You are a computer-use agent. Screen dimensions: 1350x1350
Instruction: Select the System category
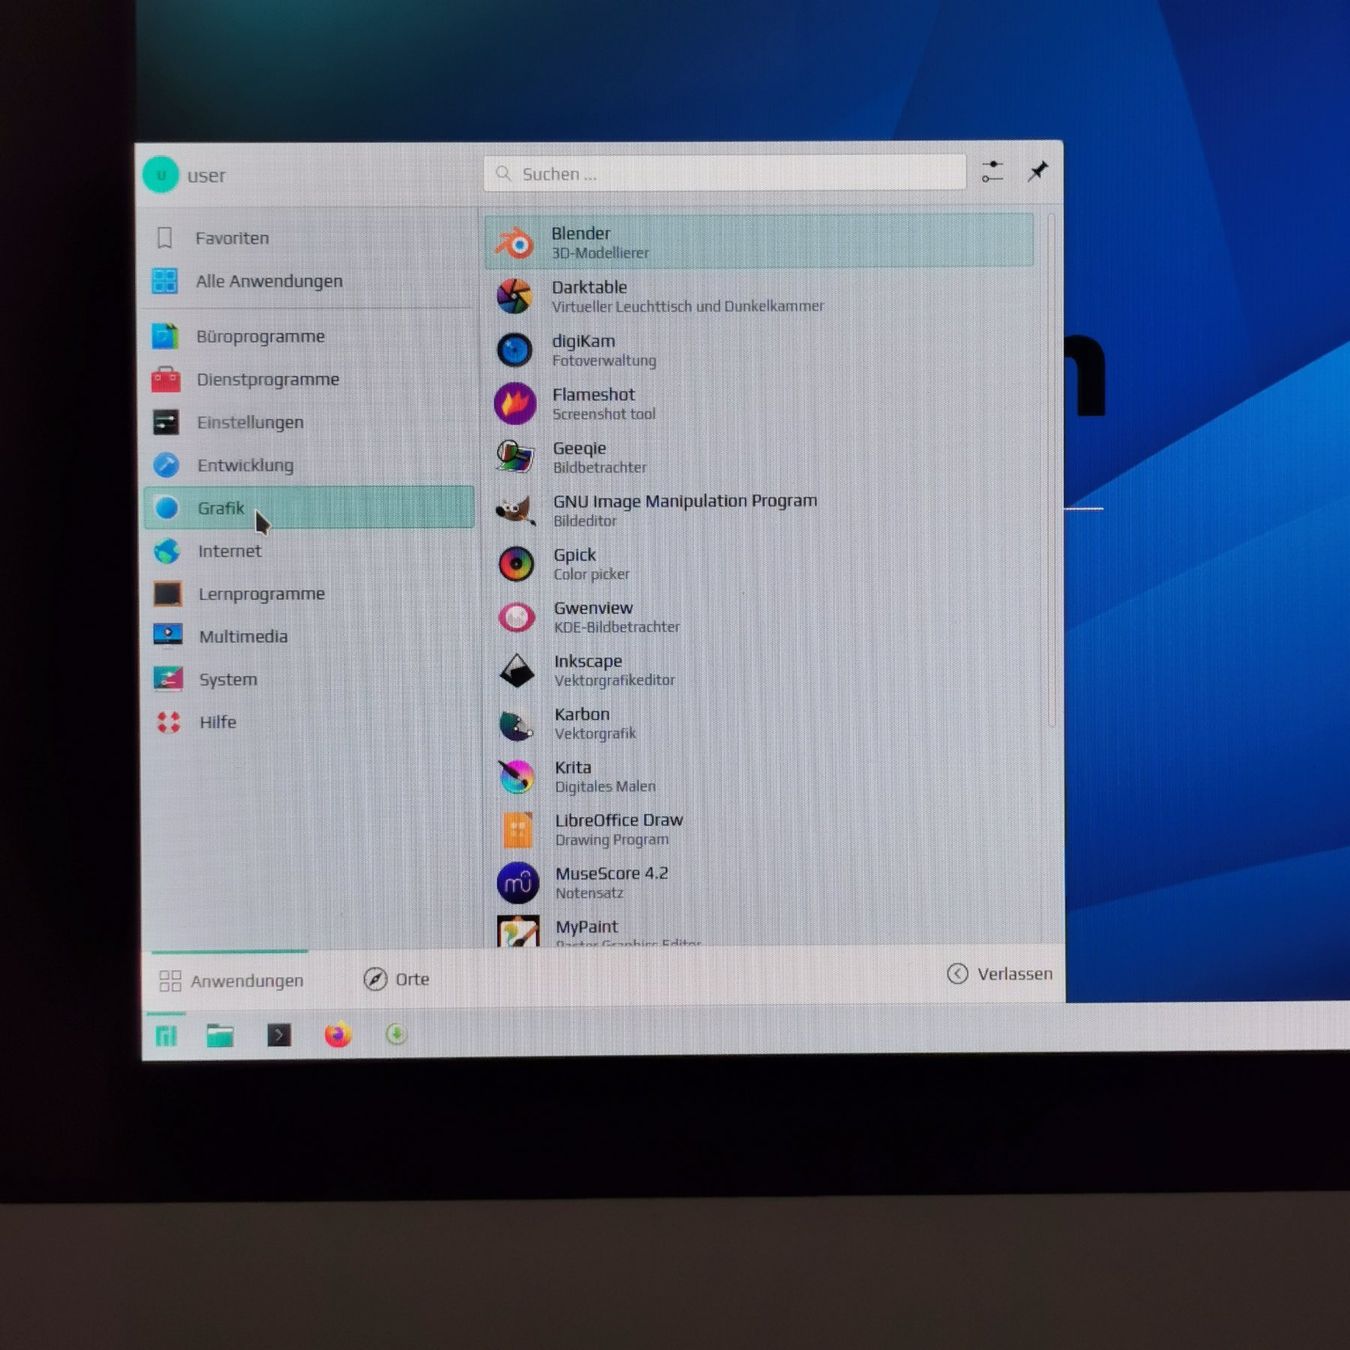(309, 679)
